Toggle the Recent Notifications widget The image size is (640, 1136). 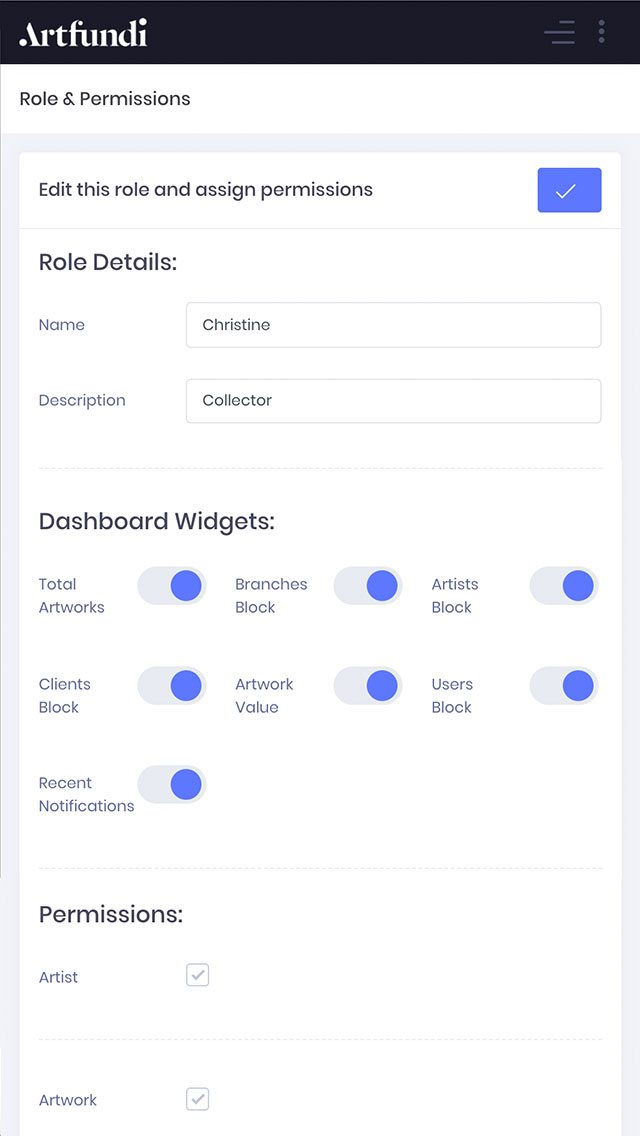(x=171, y=785)
